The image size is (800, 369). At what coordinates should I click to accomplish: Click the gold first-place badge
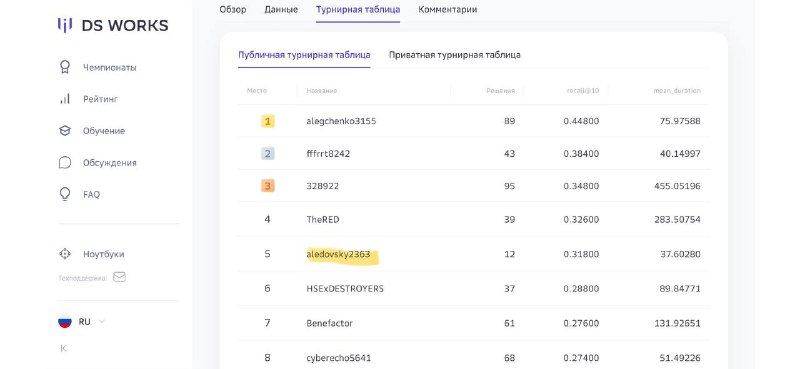click(267, 121)
